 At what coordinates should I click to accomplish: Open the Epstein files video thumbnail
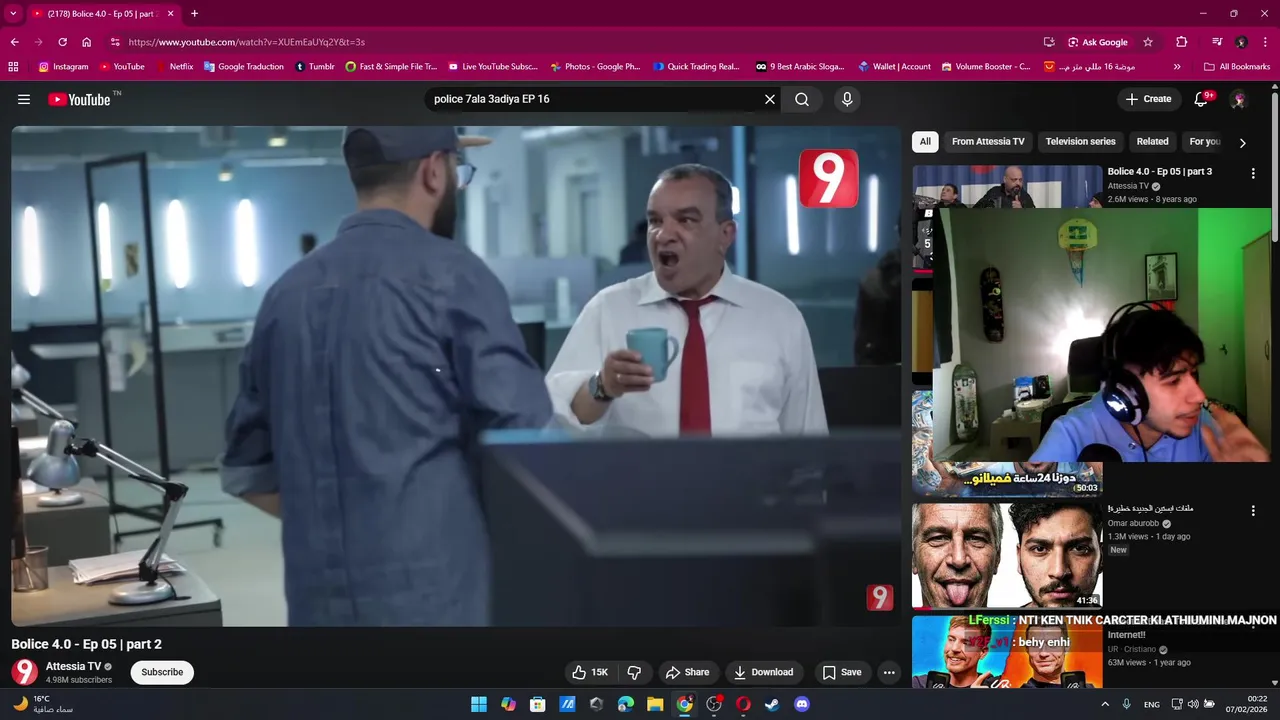click(1007, 555)
